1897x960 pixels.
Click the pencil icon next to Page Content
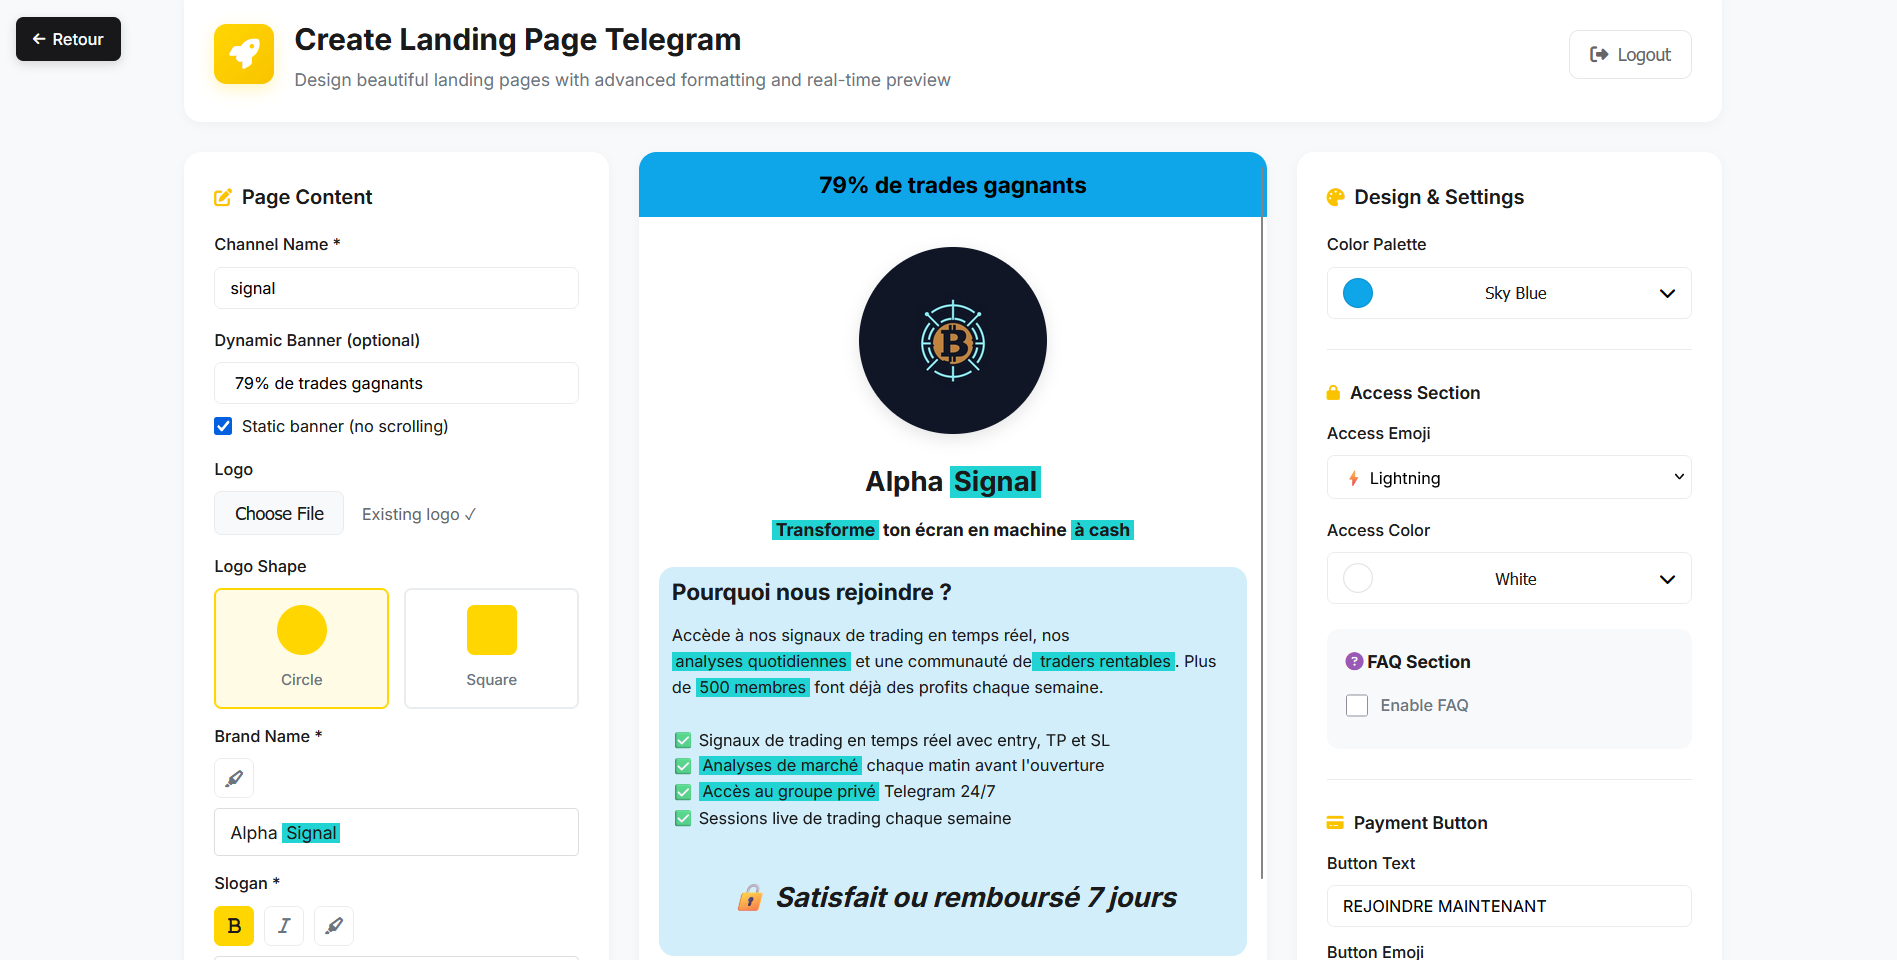(222, 197)
